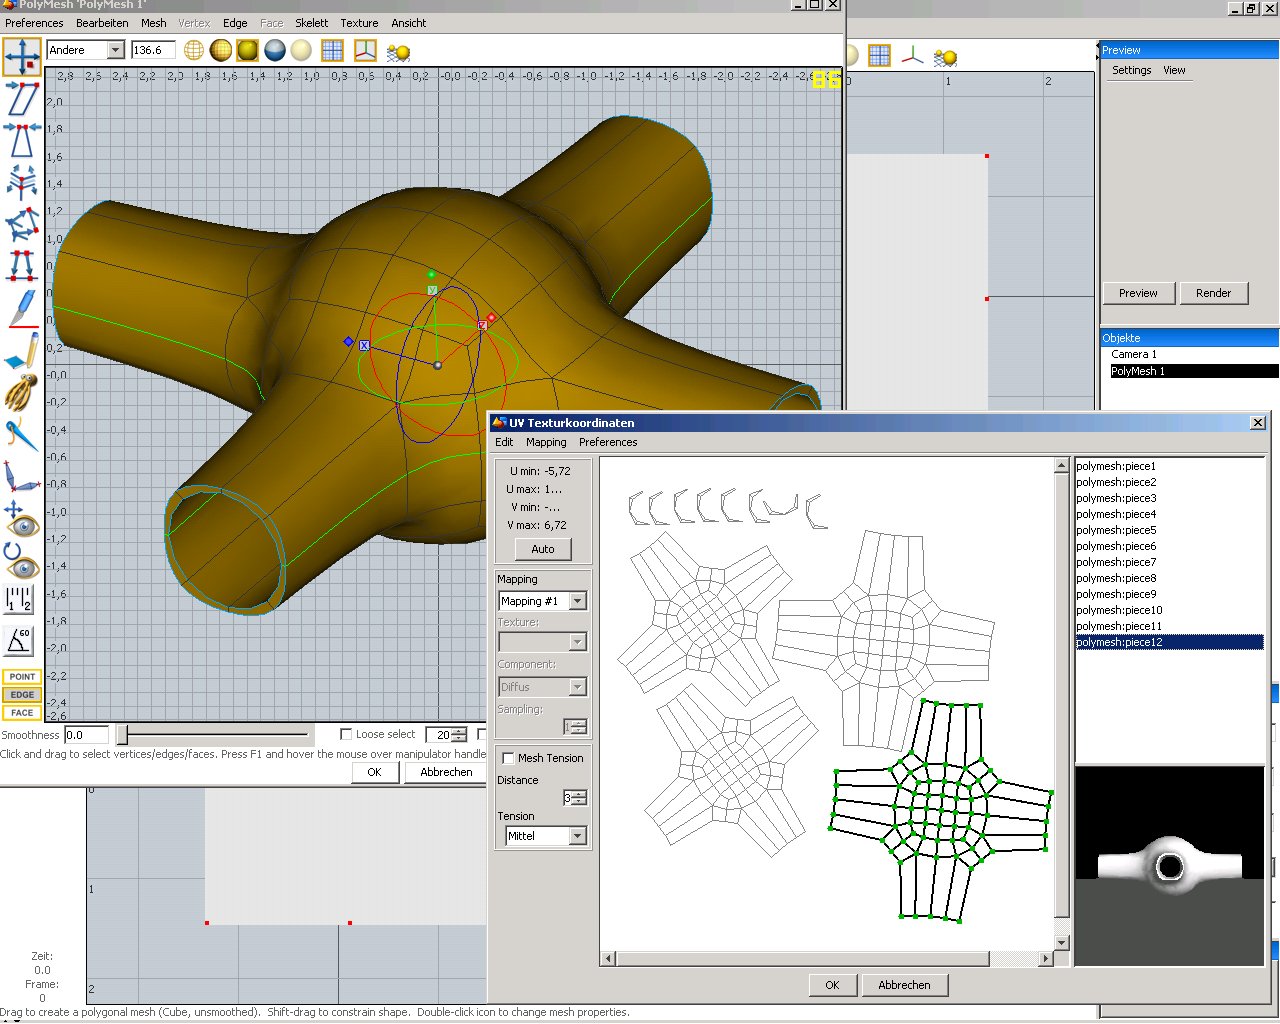Open the Mapping #1 dropdown
Screen dimensions: 1280x1024
[577, 601]
